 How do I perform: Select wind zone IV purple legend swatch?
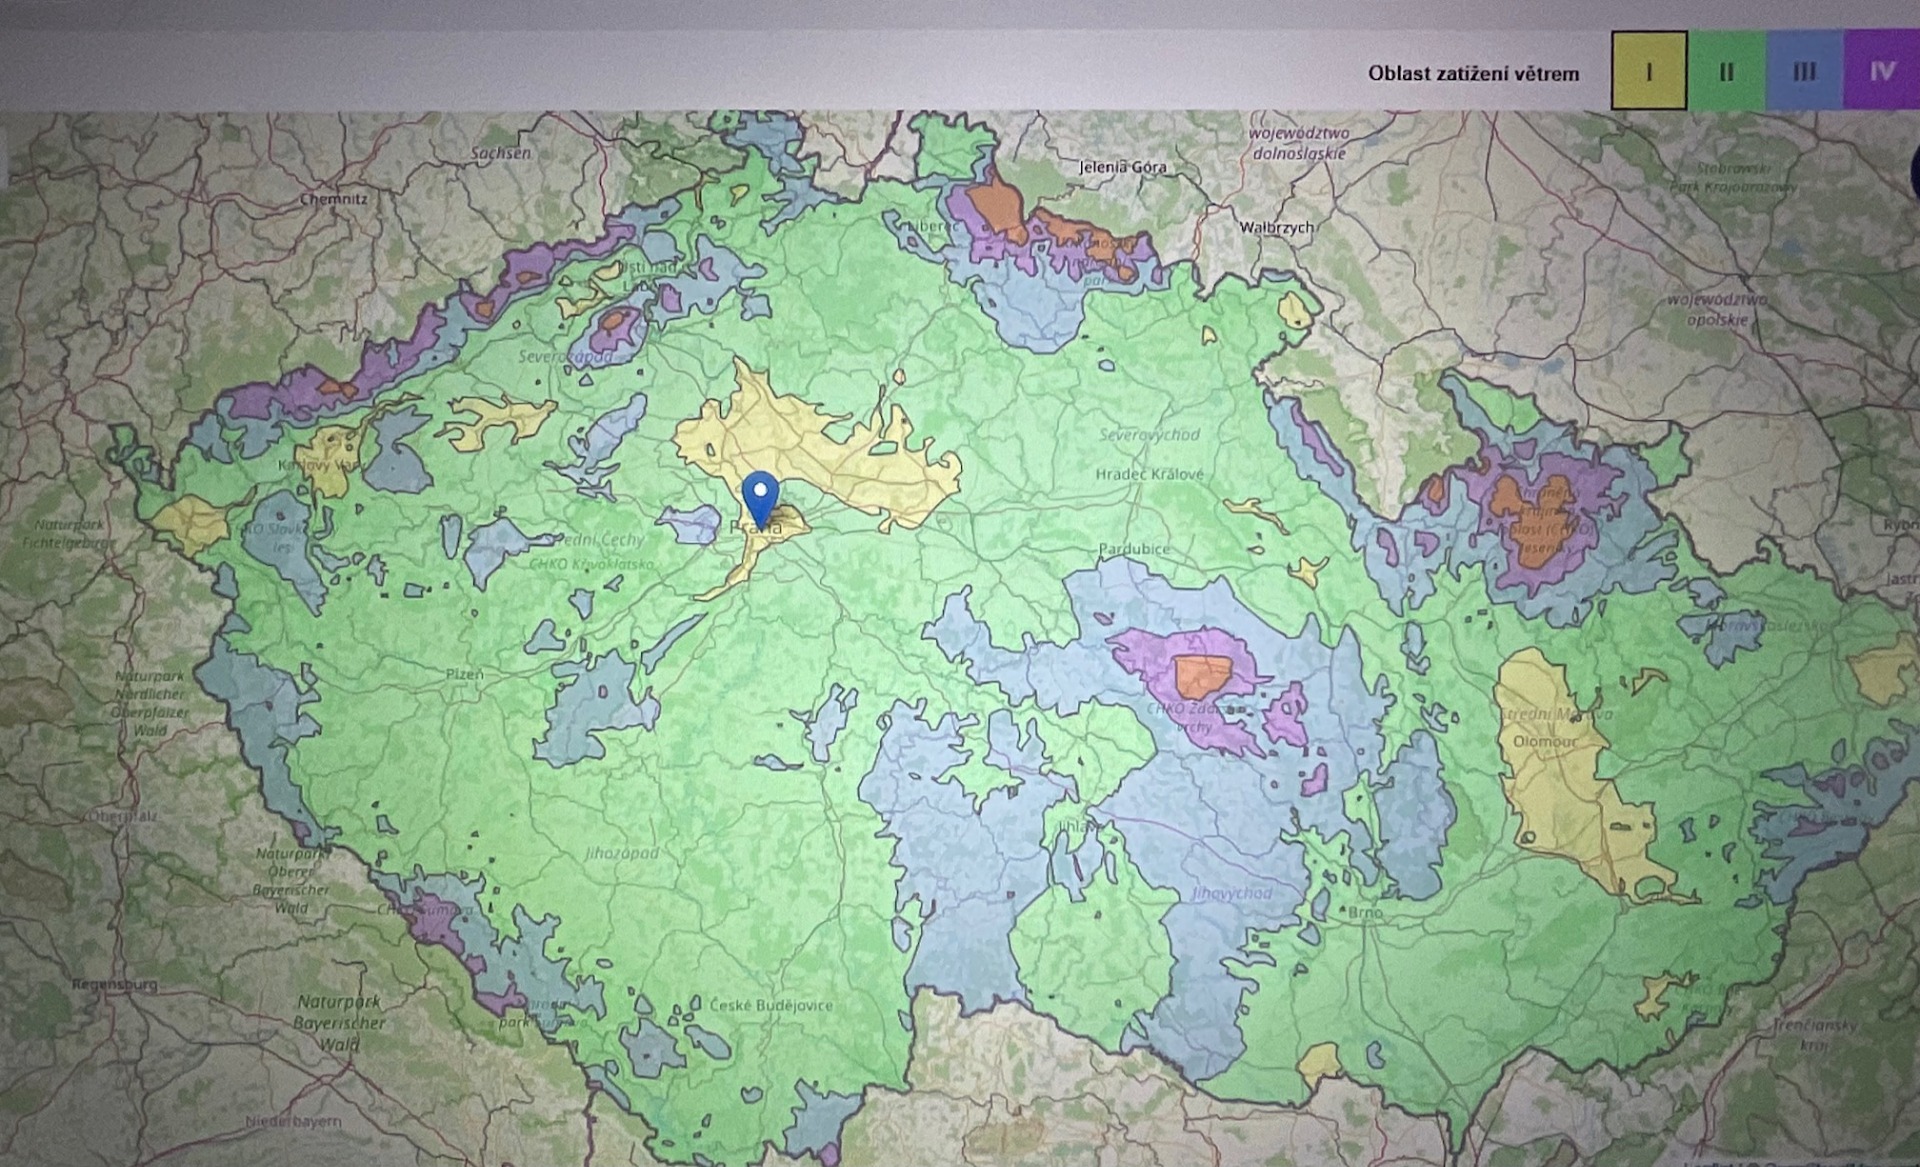[1881, 71]
